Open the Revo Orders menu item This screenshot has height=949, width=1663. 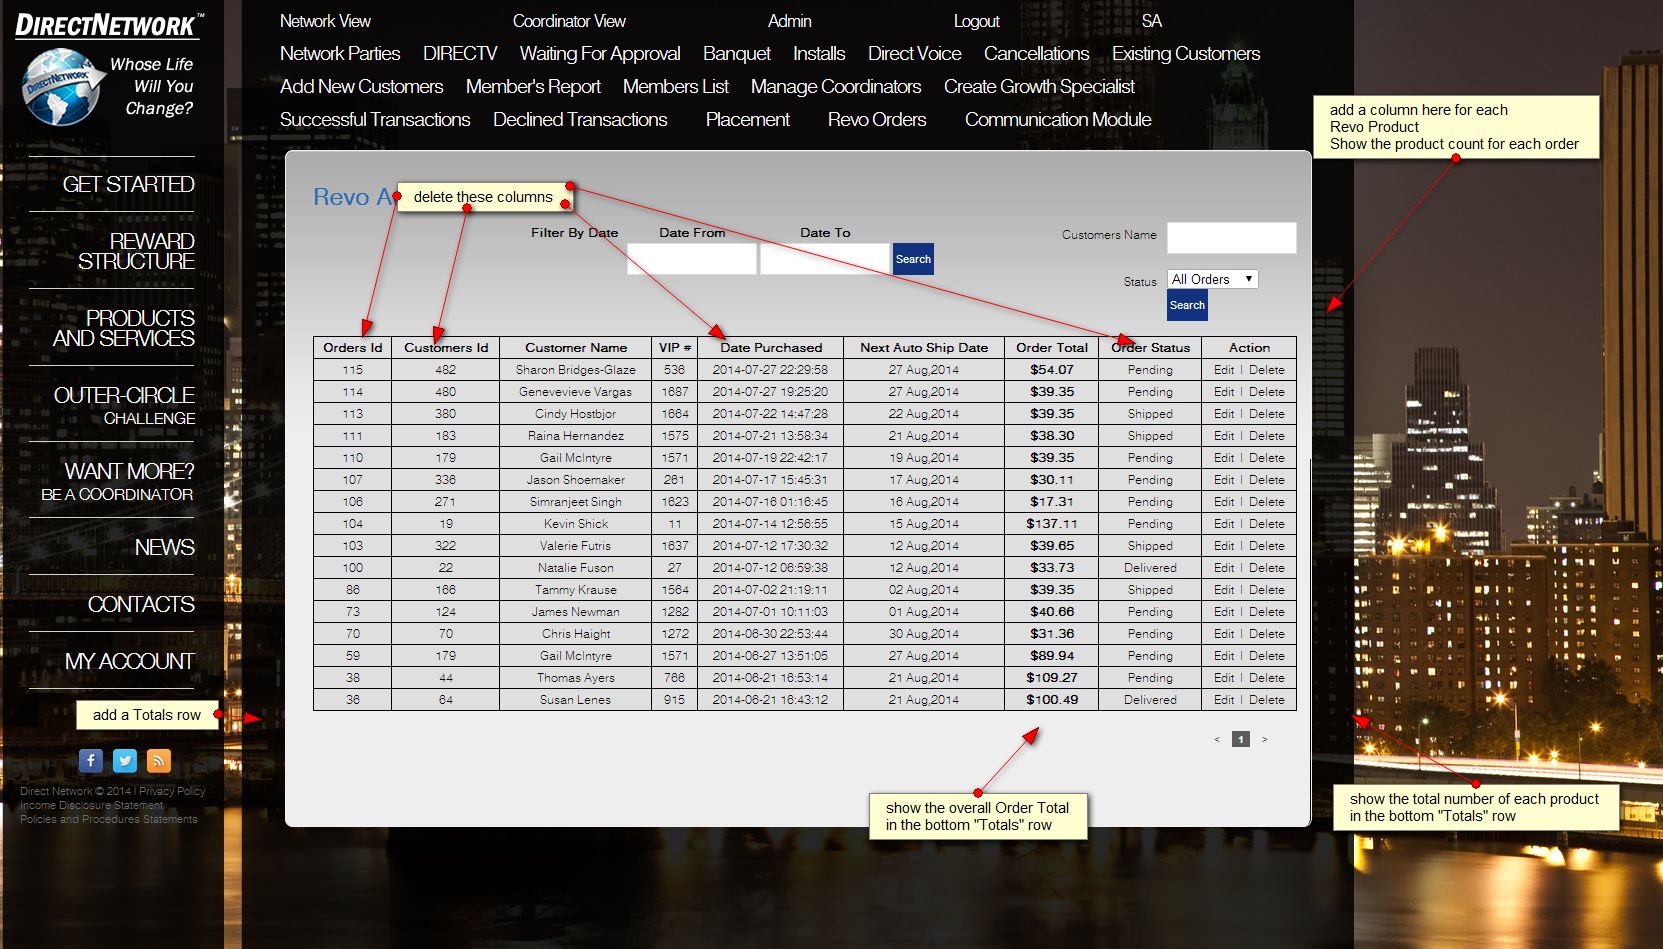(877, 120)
